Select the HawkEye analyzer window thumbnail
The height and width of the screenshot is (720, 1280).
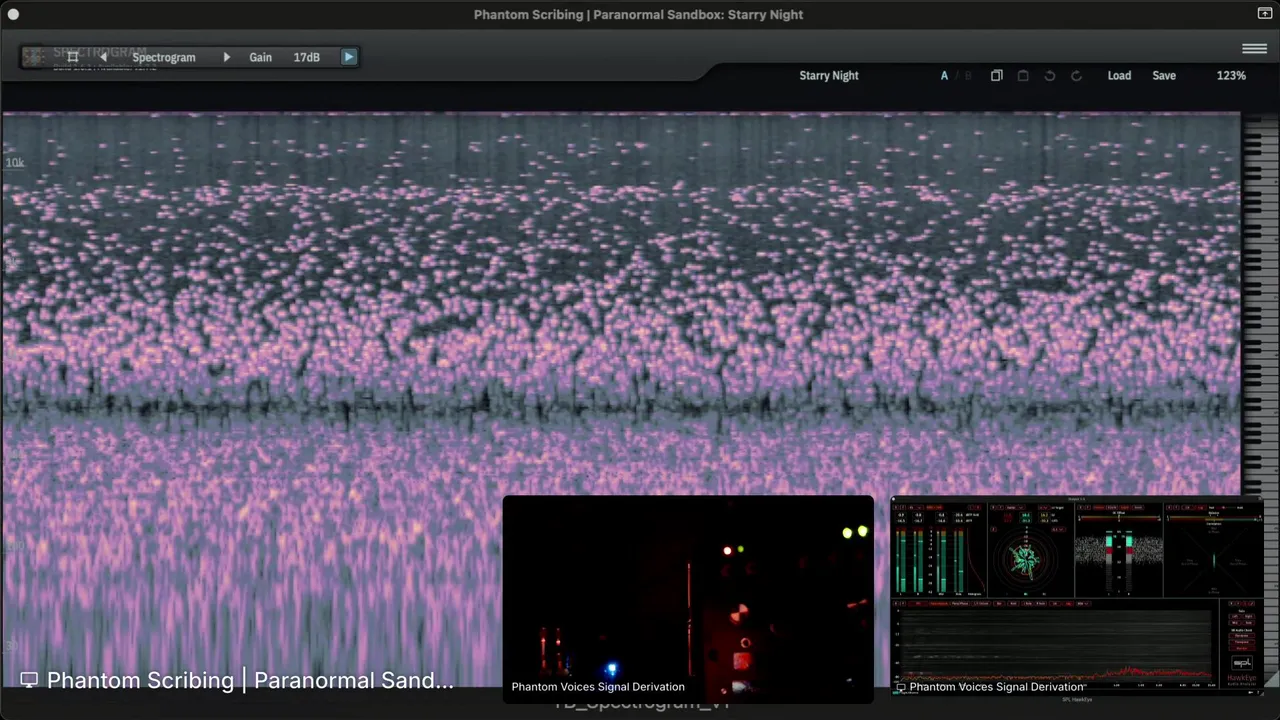click(1076, 596)
